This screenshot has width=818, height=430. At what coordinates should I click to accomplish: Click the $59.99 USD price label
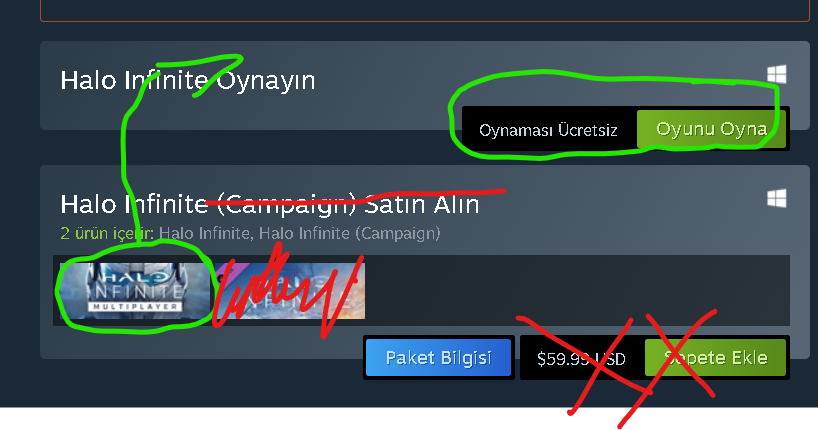[x=581, y=359]
